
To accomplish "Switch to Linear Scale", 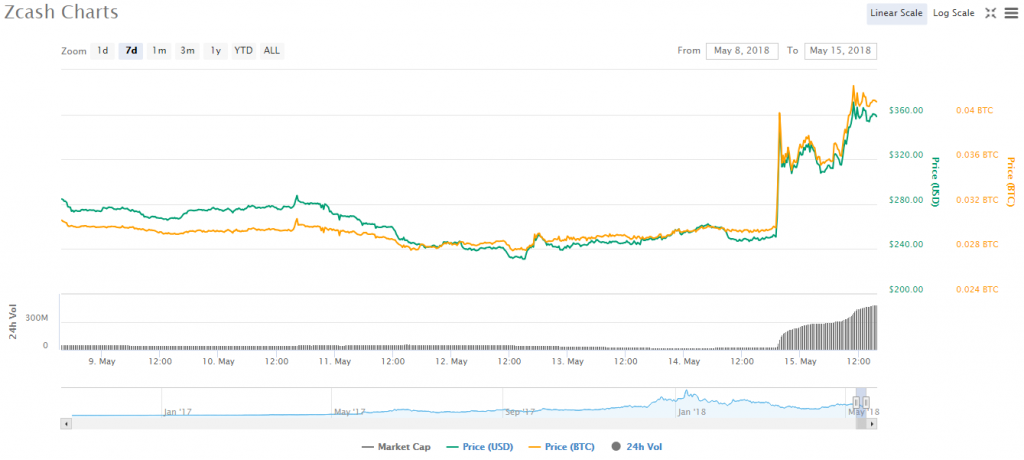I will [896, 13].
